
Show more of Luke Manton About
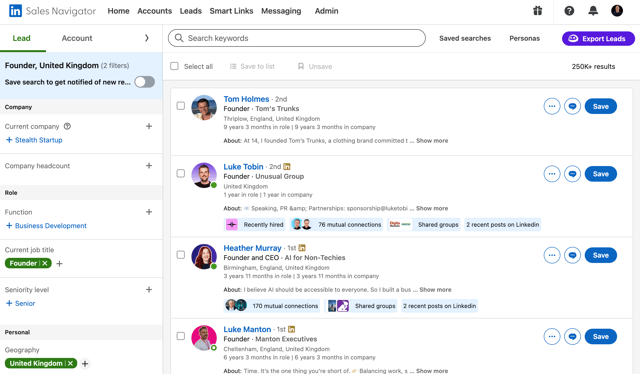click(432, 371)
